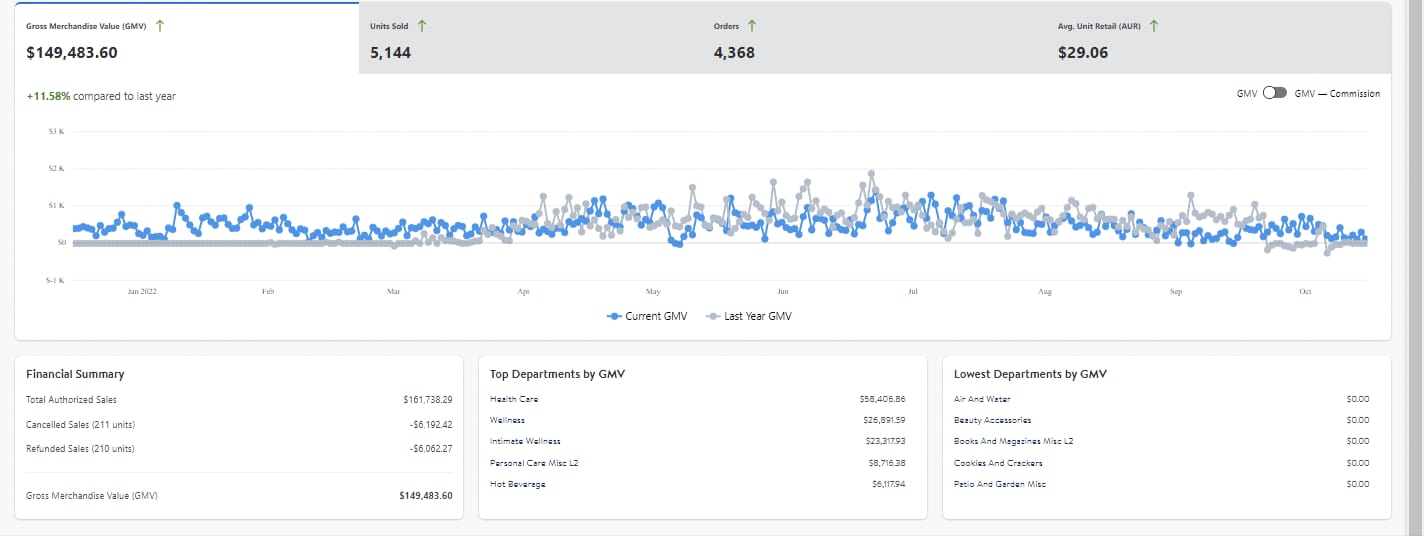Click the Financial Summary heading
Image resolution: width=1424 pixels, height=536 pixels.
75,374
